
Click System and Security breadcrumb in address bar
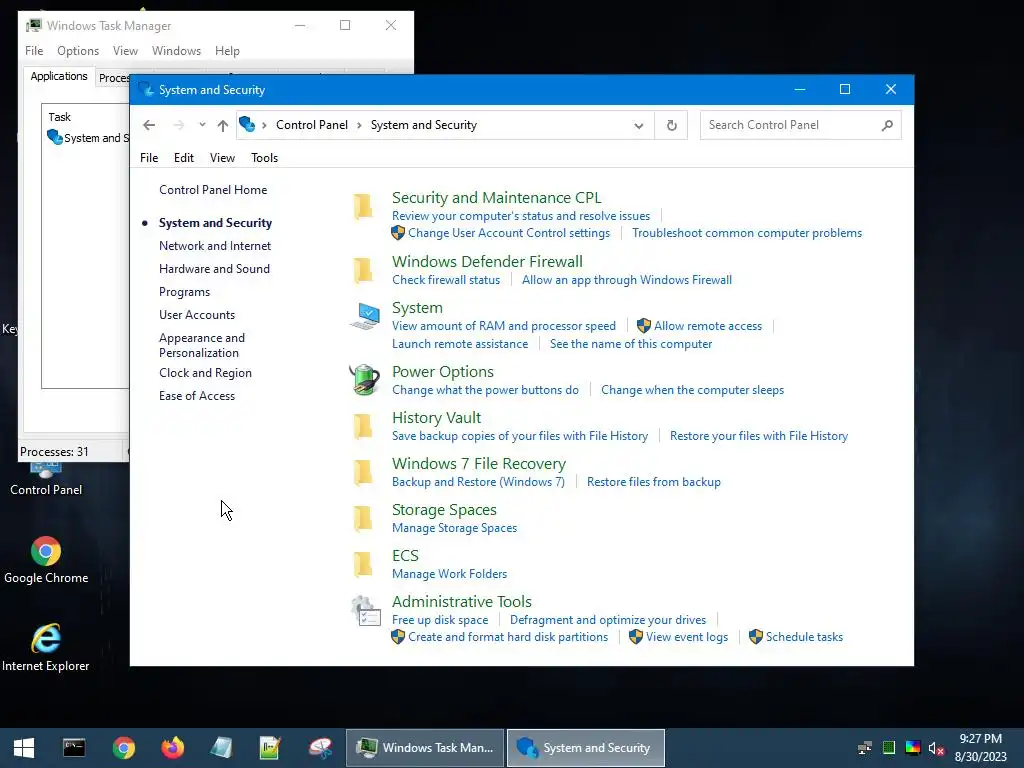point(424,125)
